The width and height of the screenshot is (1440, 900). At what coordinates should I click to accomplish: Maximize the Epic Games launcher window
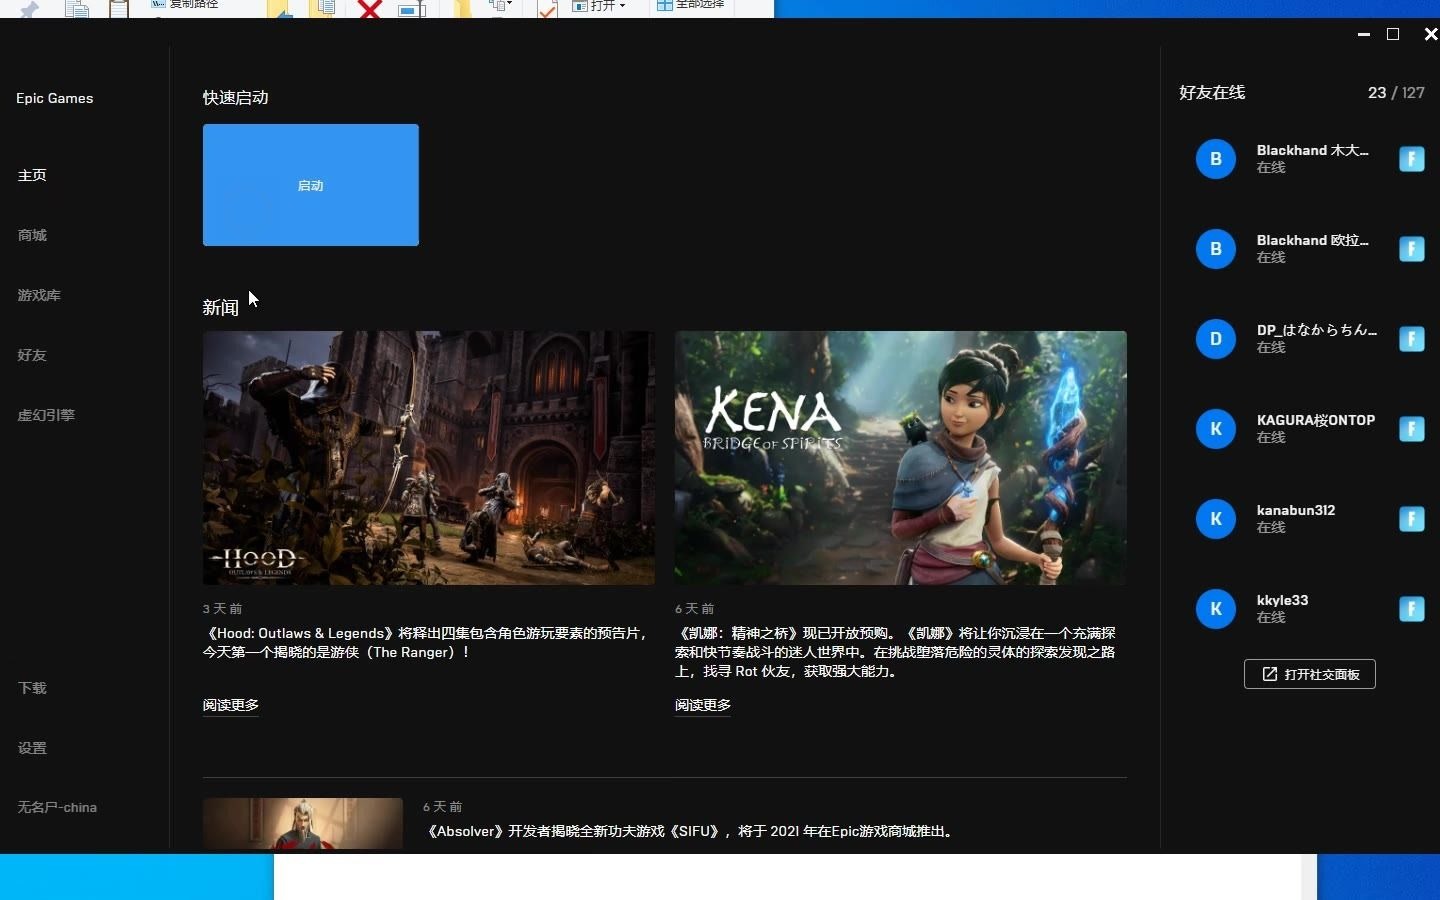(1393, 34)
